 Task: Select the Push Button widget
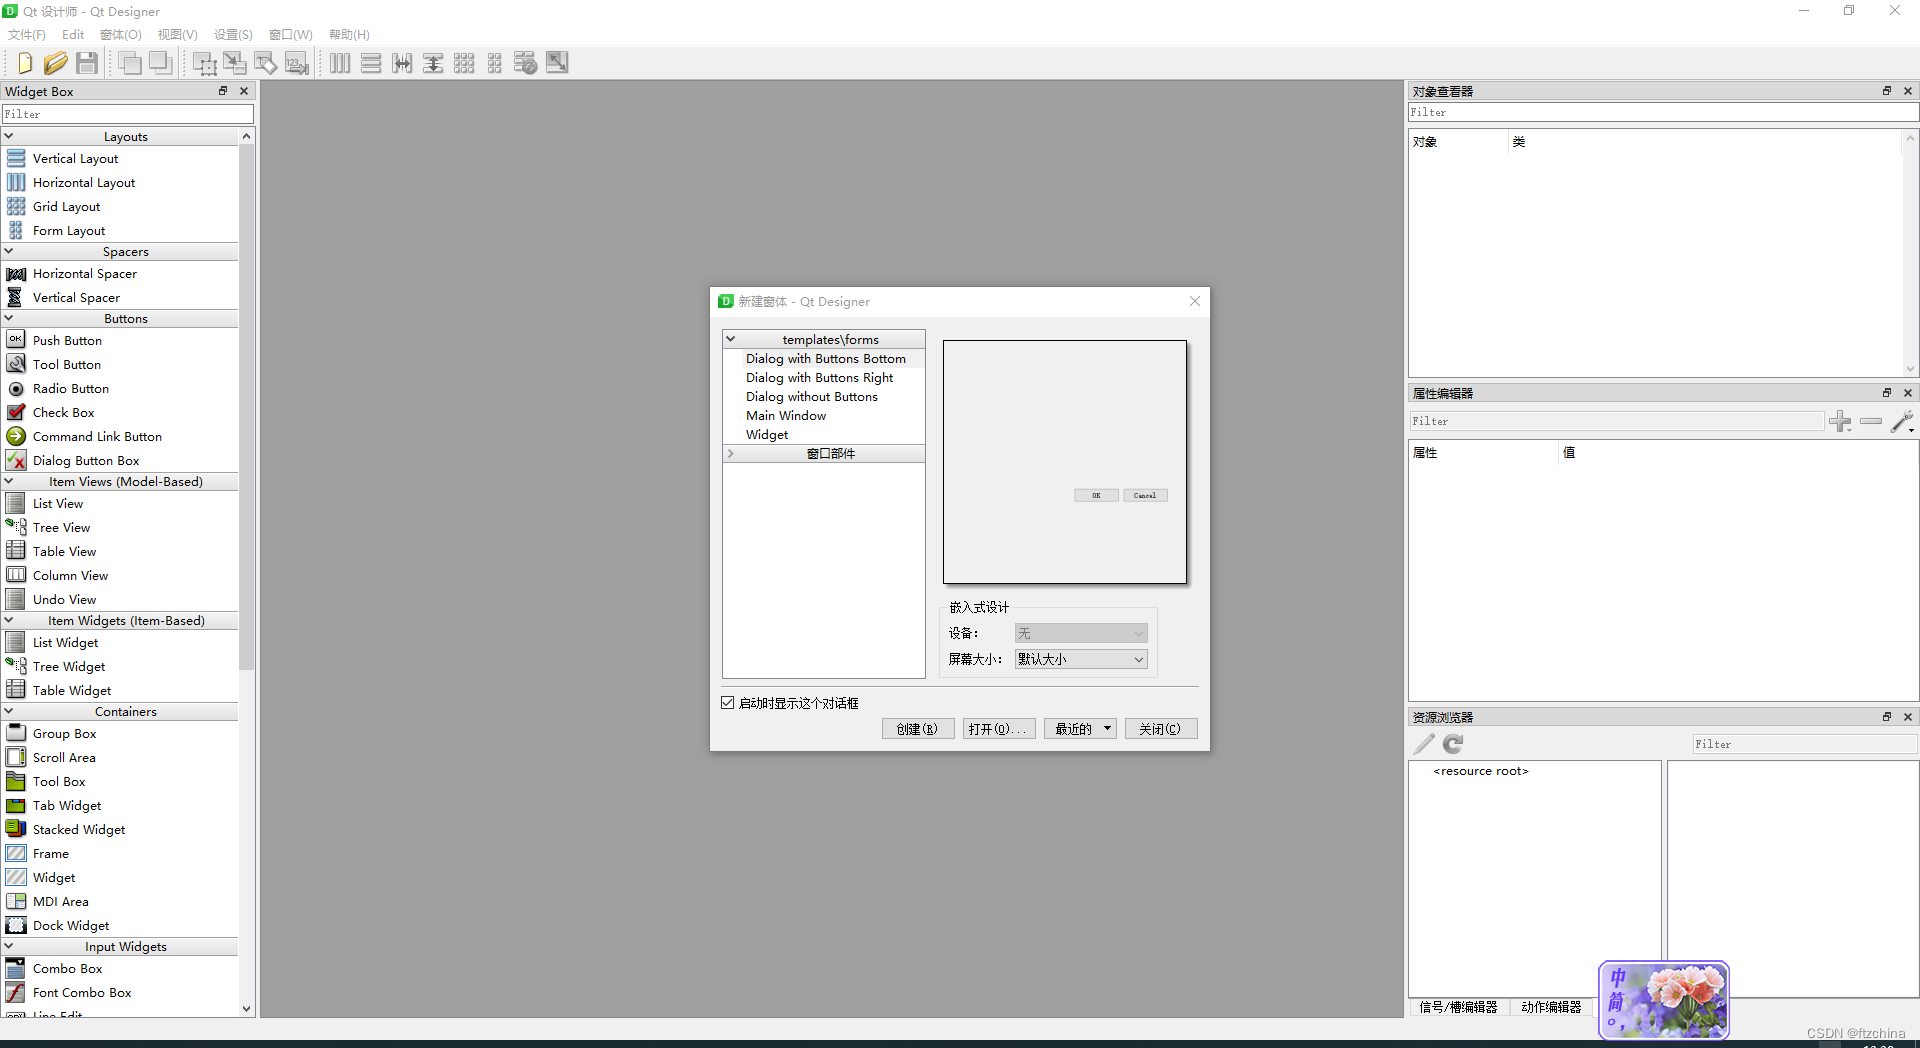[67, 340]
